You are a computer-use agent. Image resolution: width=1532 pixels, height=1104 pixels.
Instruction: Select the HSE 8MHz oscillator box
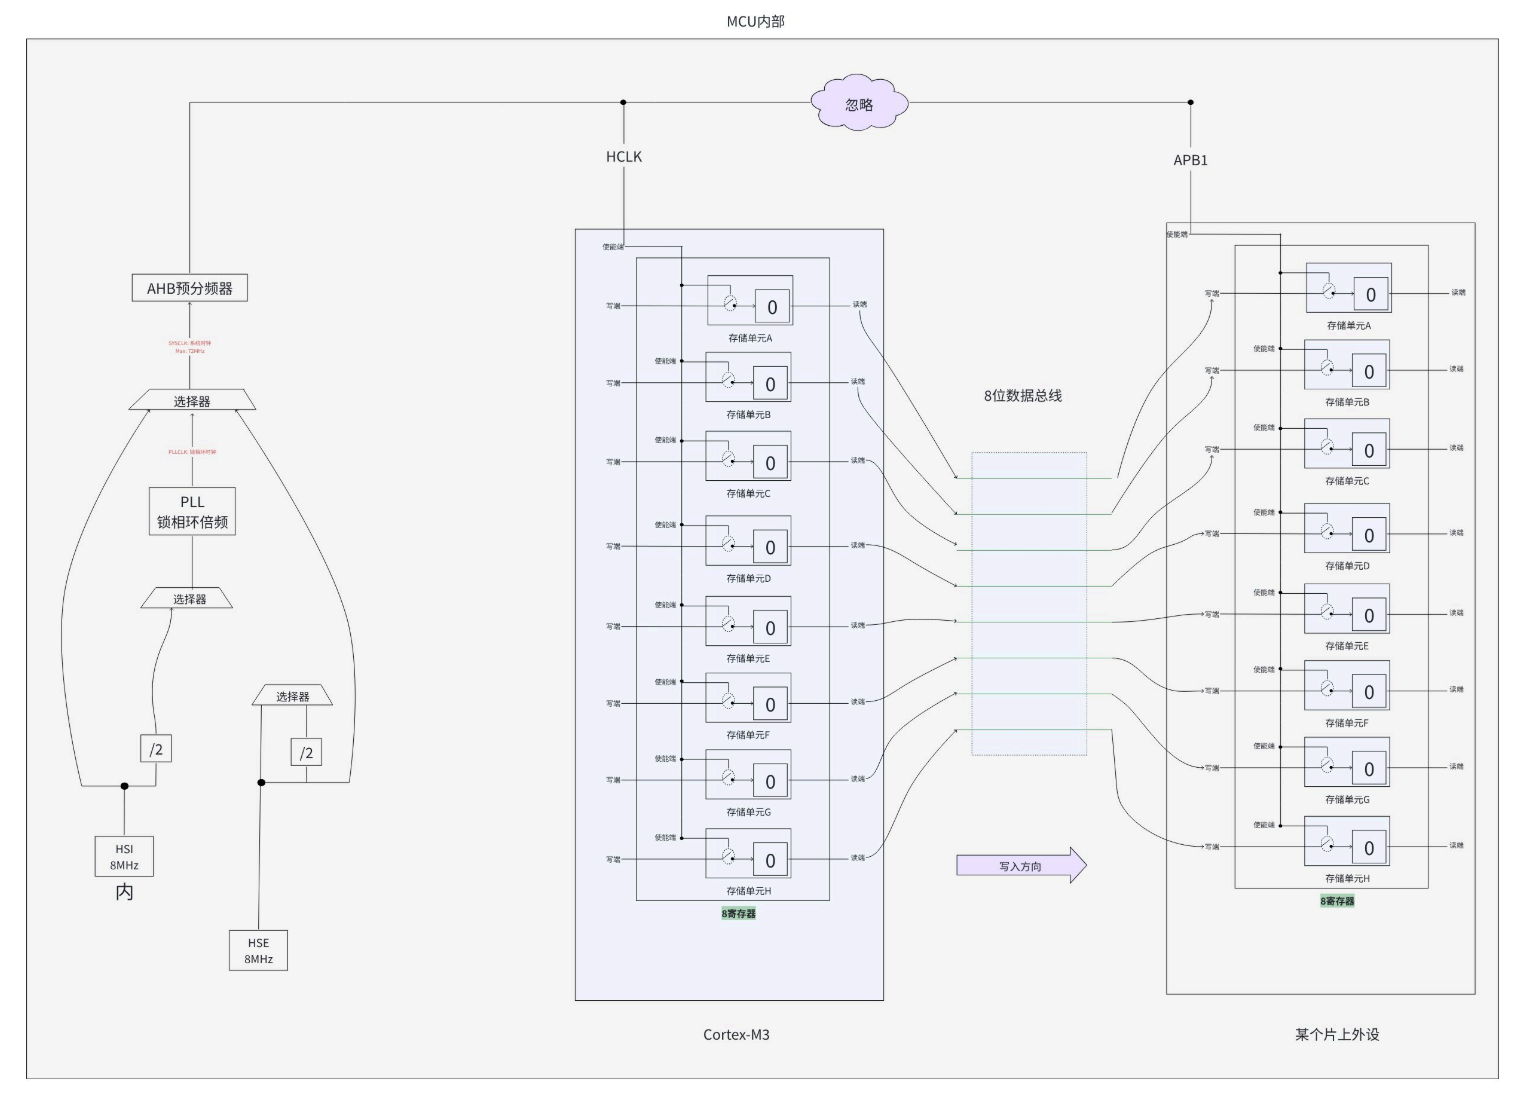(258, 950)
